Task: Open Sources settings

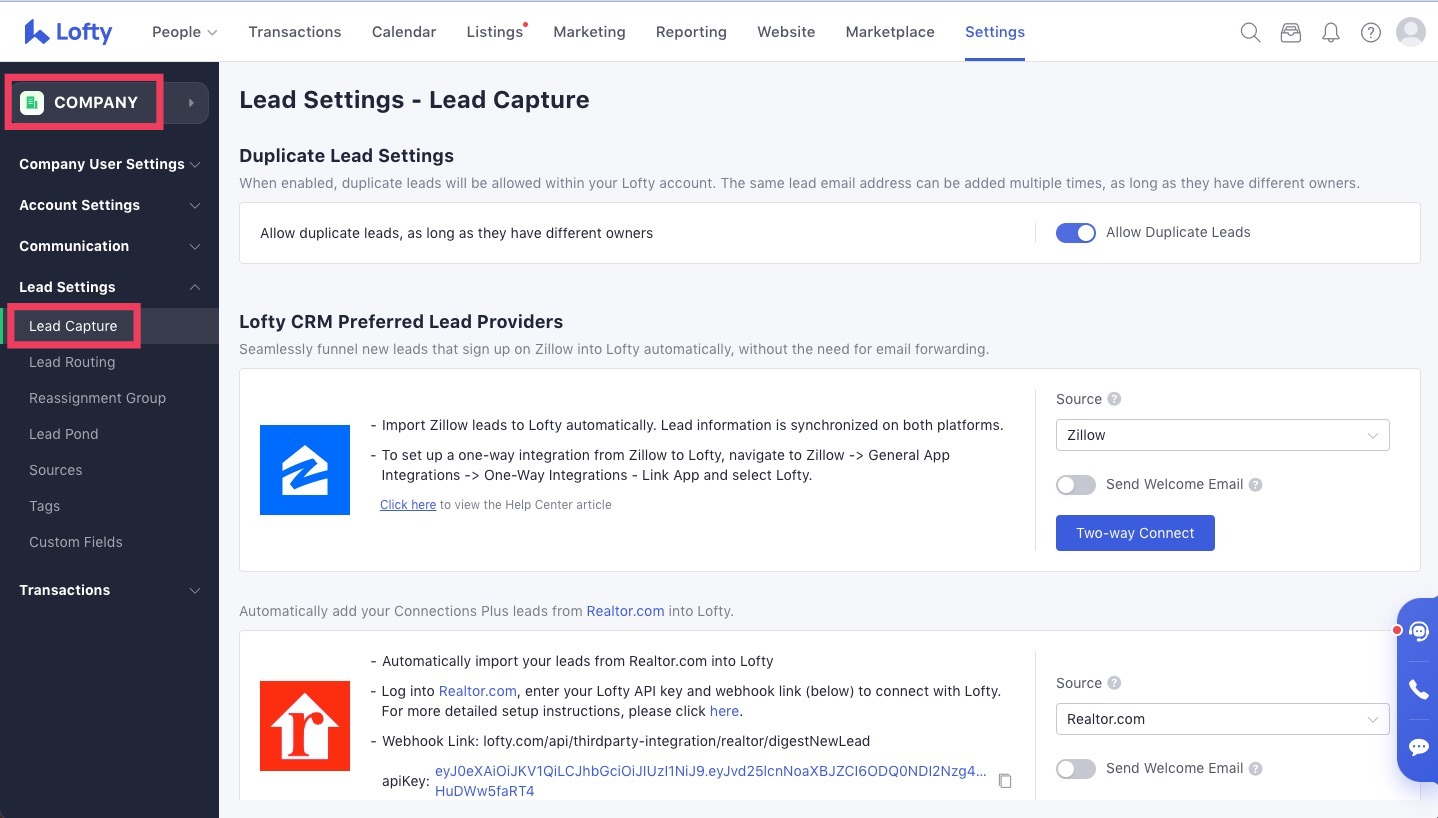Action: 56,470
